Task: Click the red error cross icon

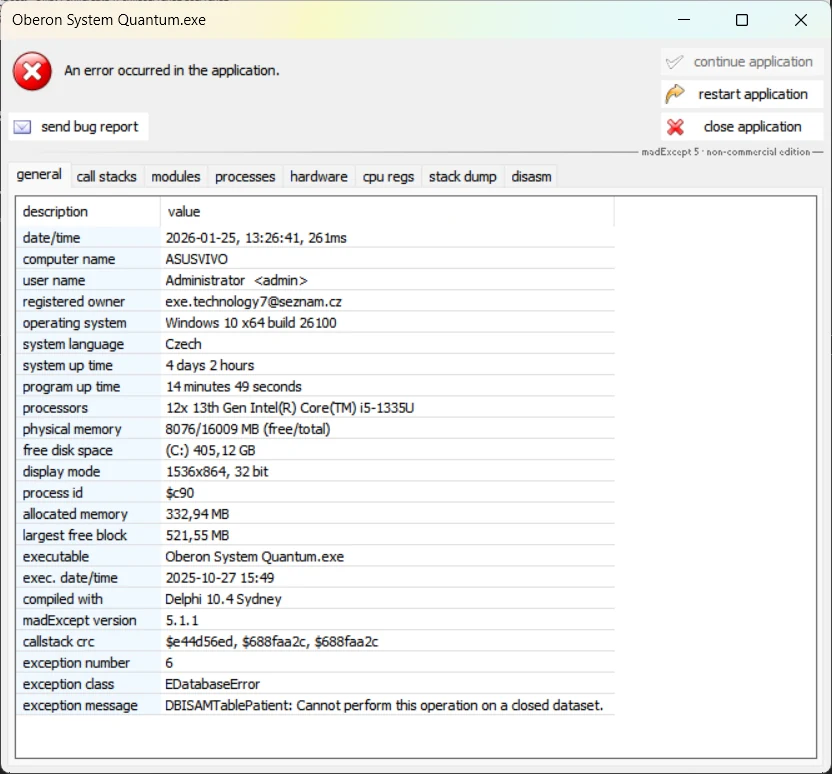Action: pyautogui.click(x=32, y=71)
